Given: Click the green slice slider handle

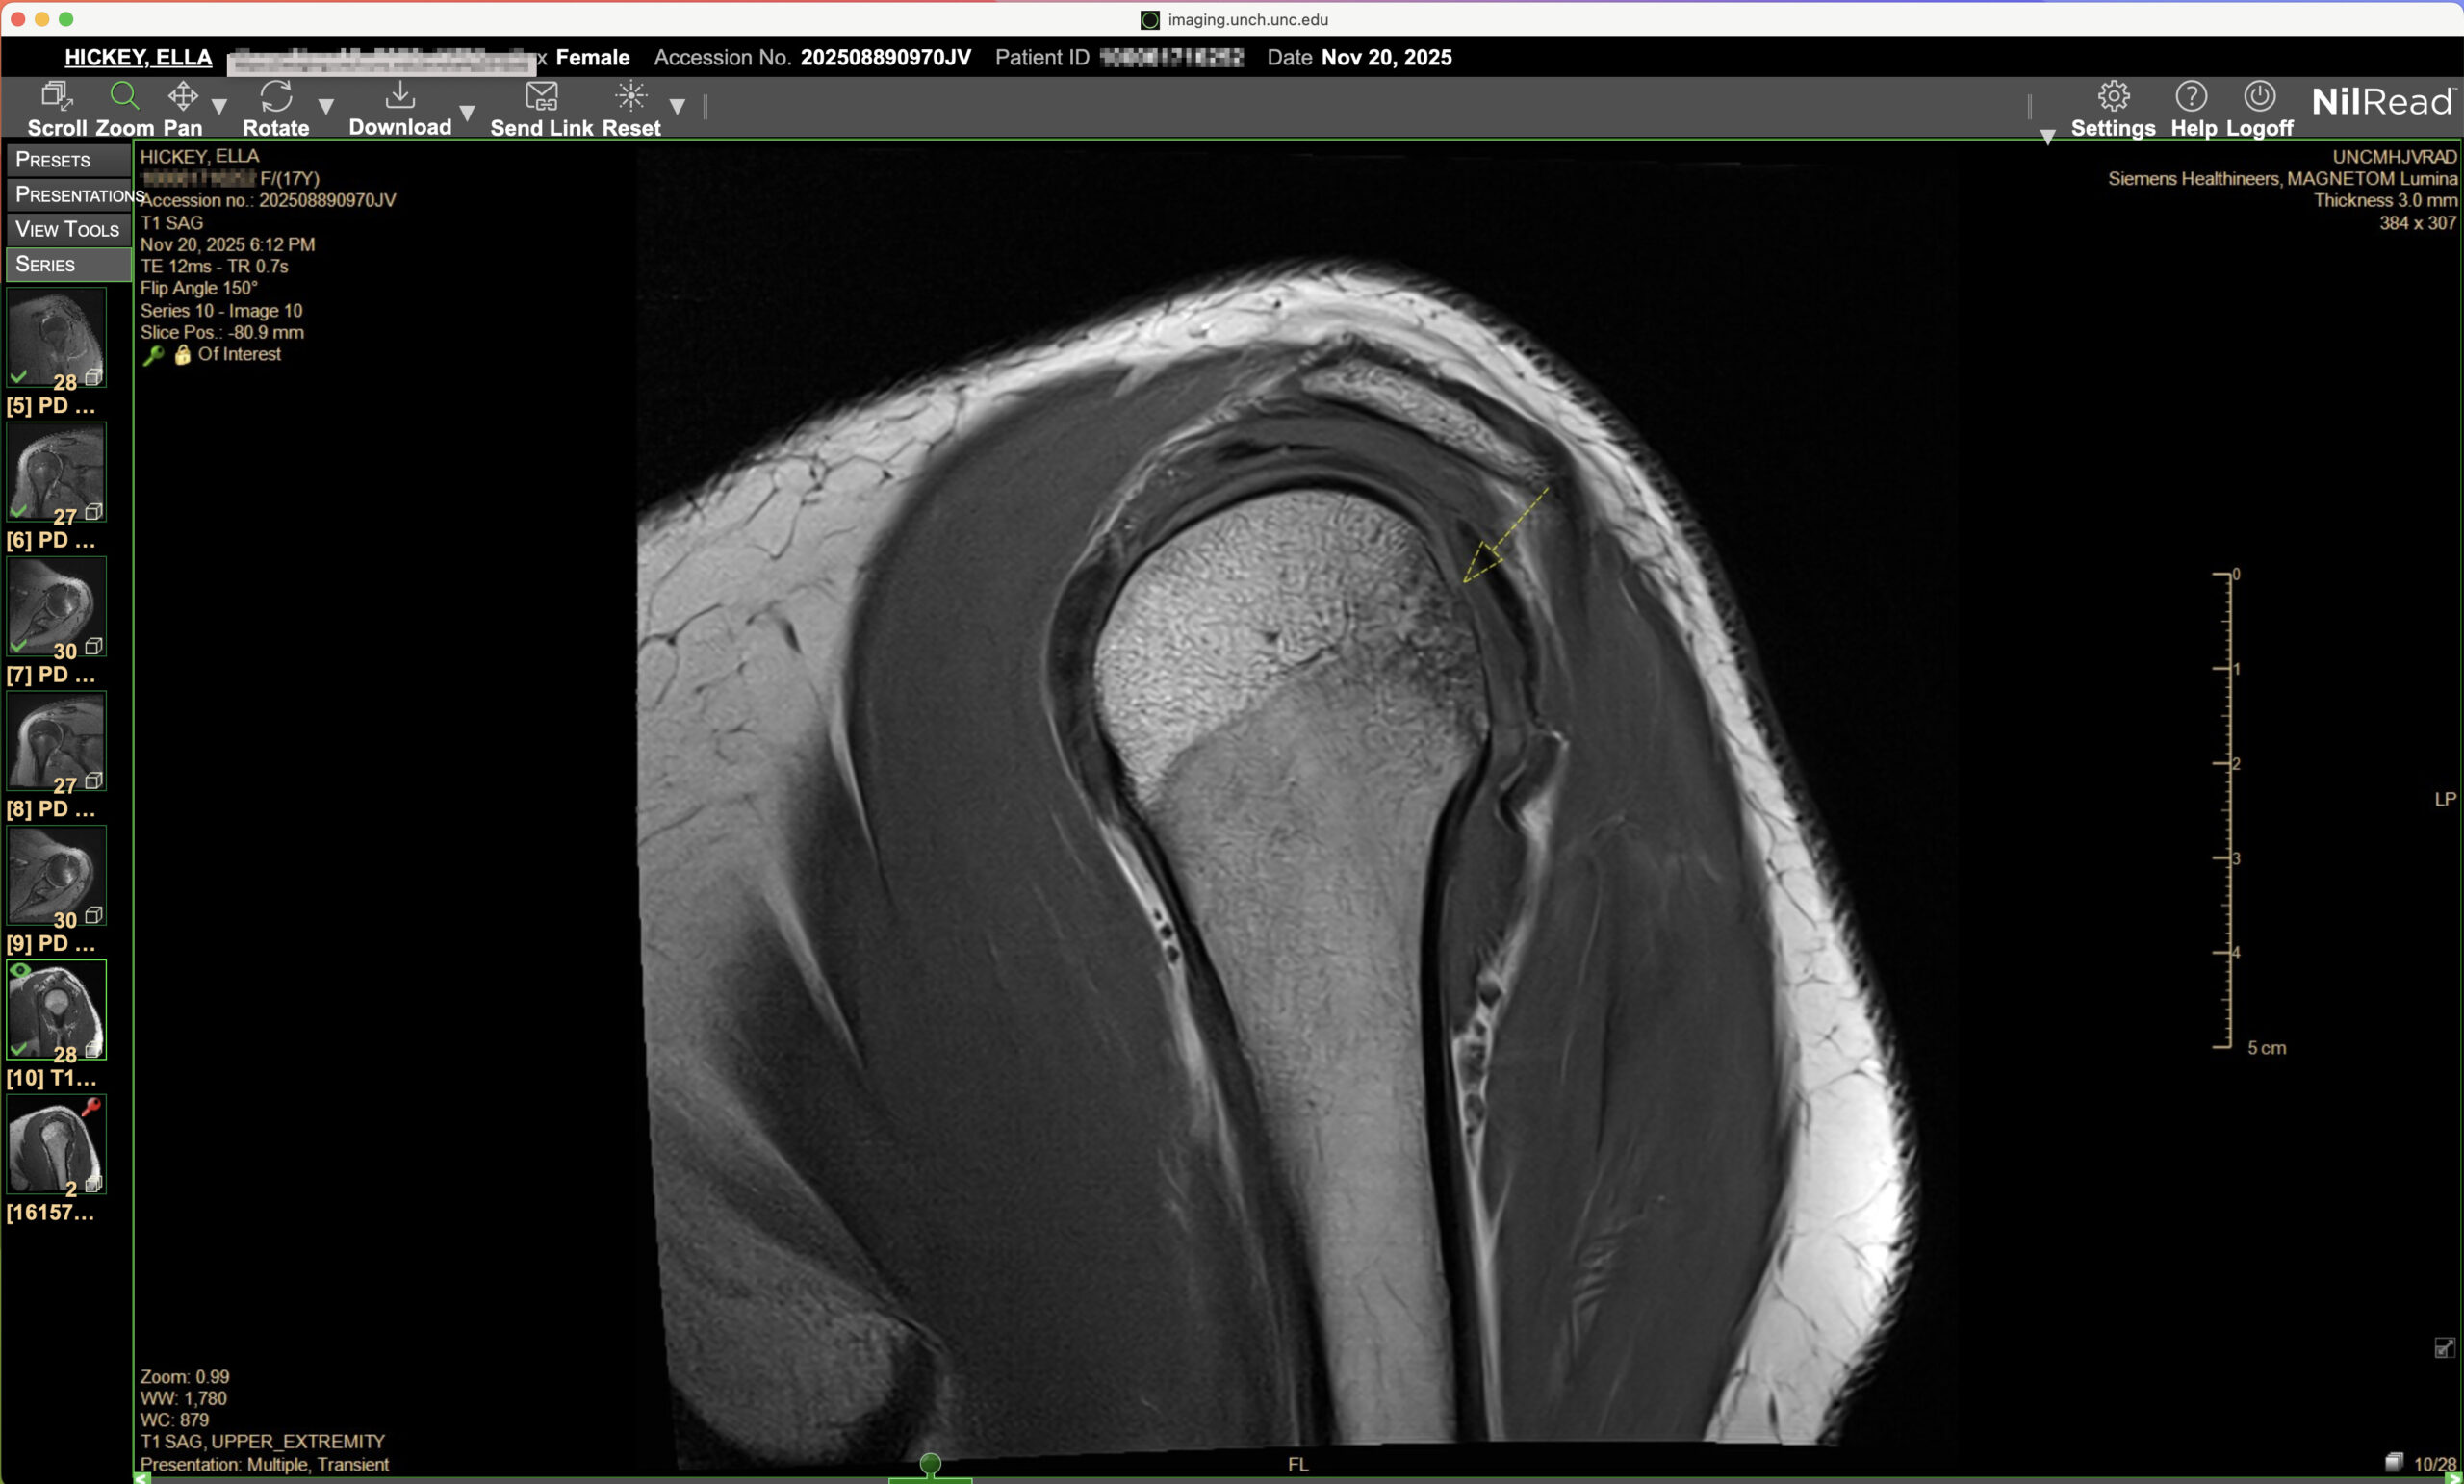Looking at the screenshot, I should pyautogui.click(x=930, y=1464).
